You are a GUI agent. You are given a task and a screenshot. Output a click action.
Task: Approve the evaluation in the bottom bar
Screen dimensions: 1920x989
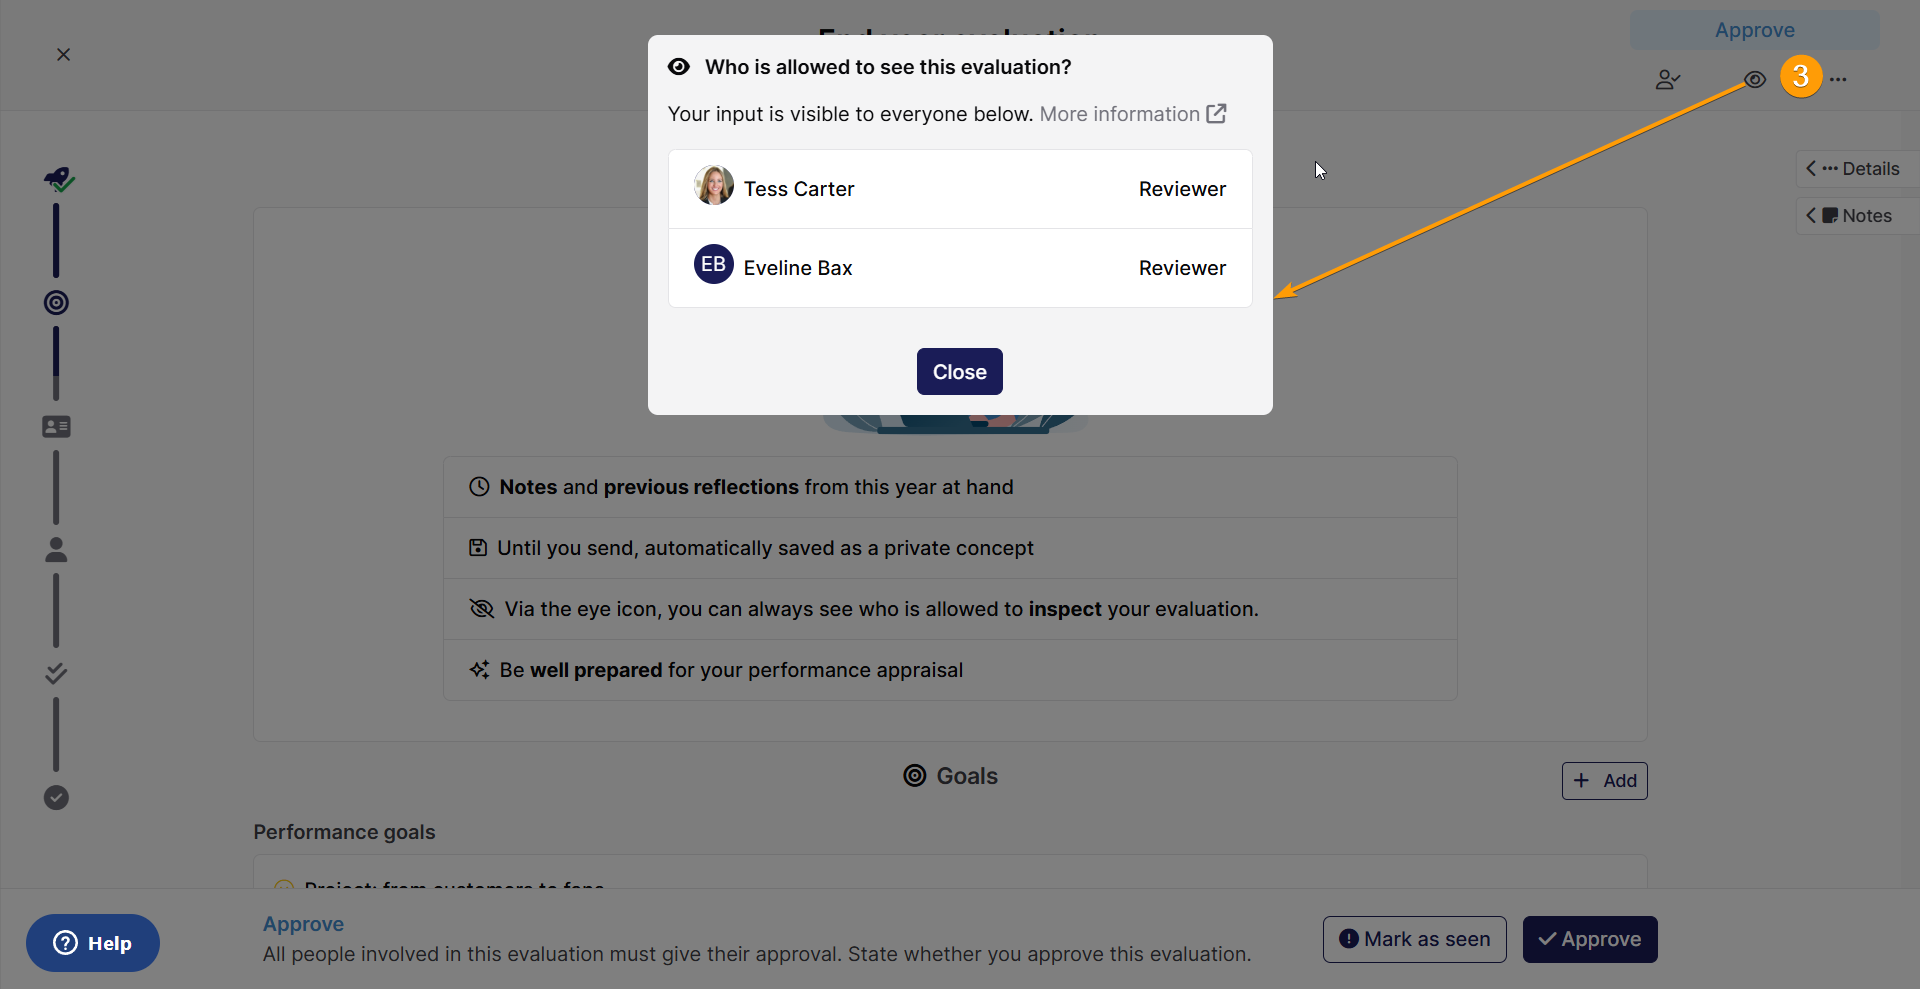point(1589,939)
